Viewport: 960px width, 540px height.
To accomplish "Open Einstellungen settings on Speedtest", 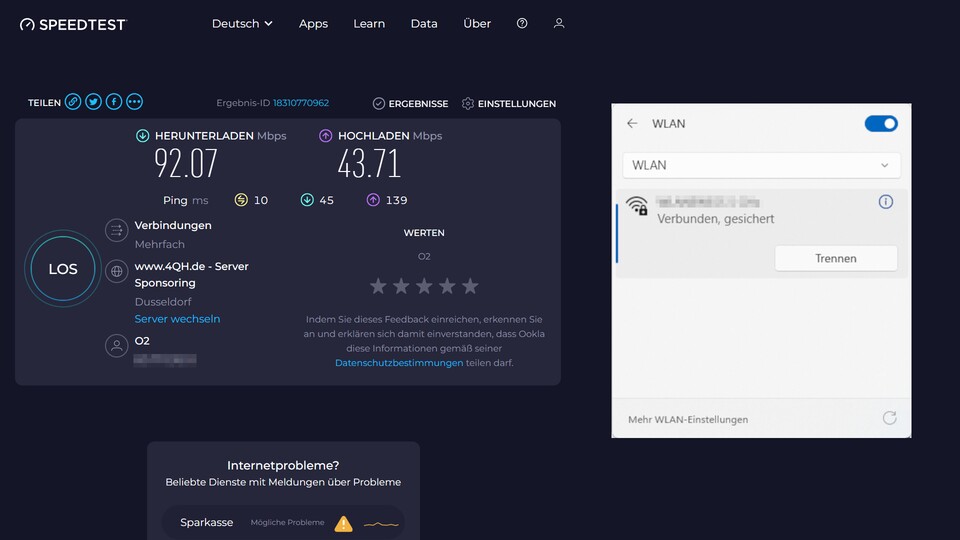I will (509, 103).
